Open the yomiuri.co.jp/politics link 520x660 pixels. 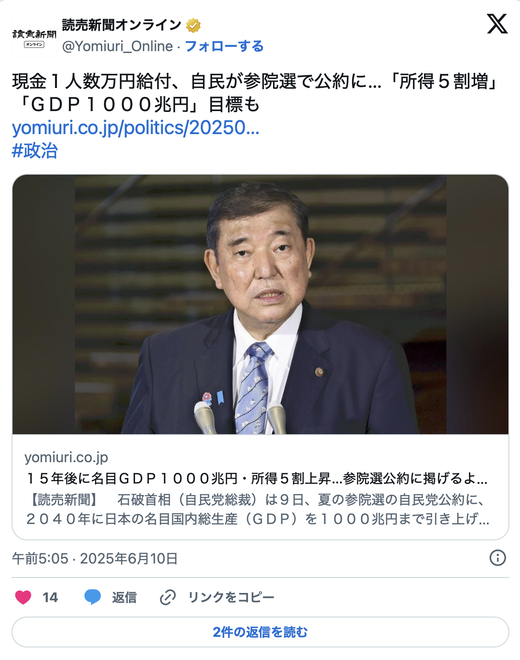(136, 128)
